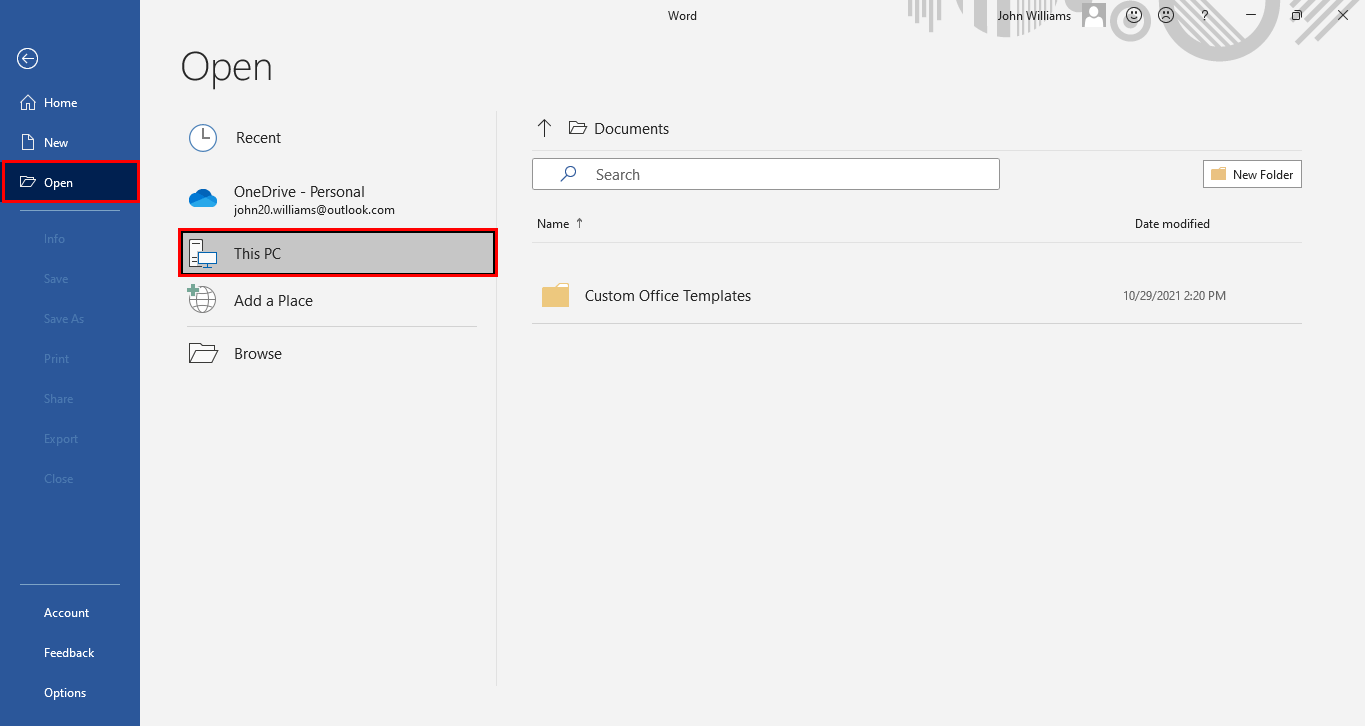Click the john20.williams@outlook.com email text
This screenshot has width=1365, height=726.
314,211
